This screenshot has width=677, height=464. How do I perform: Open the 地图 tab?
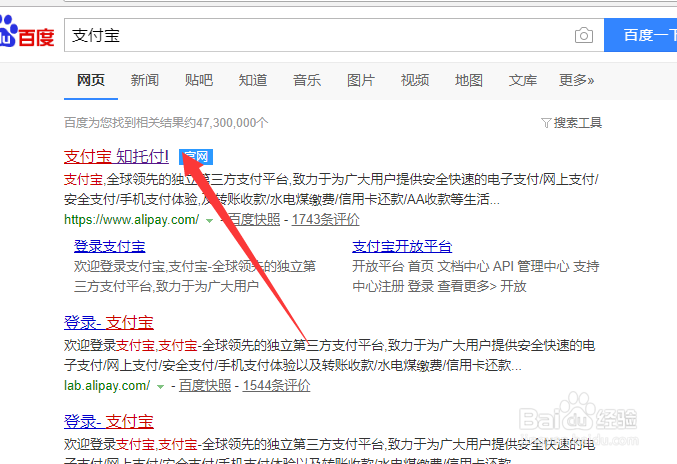pos(468,80)
